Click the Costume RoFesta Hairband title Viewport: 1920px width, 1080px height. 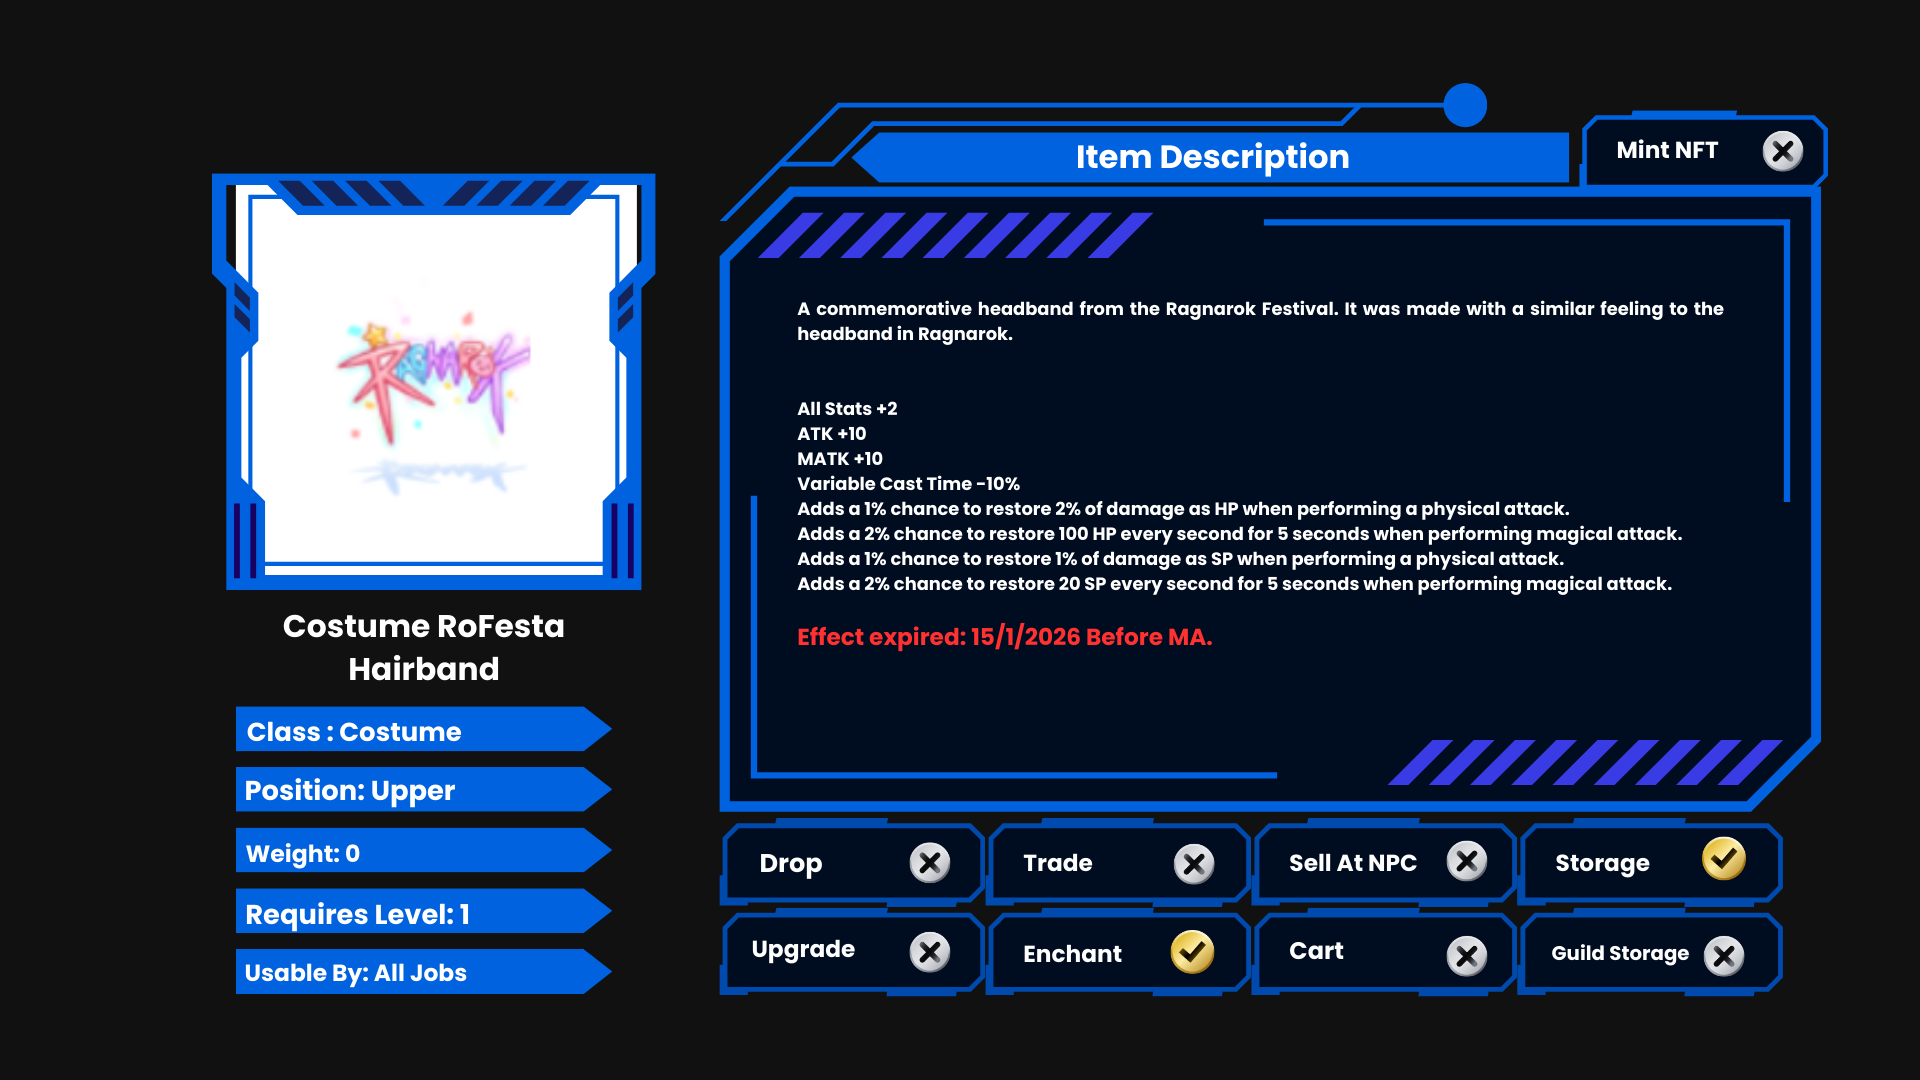[x=424, y=647]
